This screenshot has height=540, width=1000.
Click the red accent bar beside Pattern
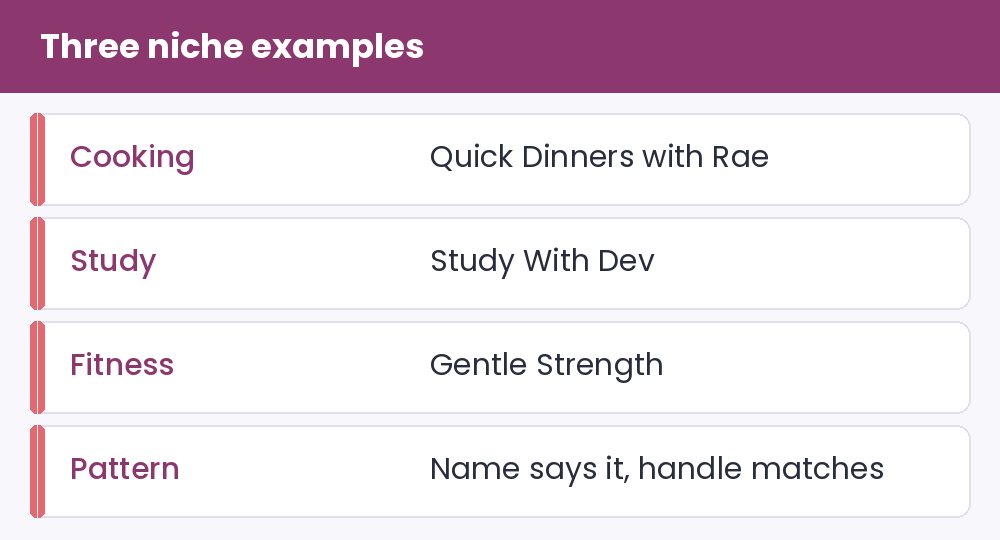pyautogui.click(x=37, y=471)
